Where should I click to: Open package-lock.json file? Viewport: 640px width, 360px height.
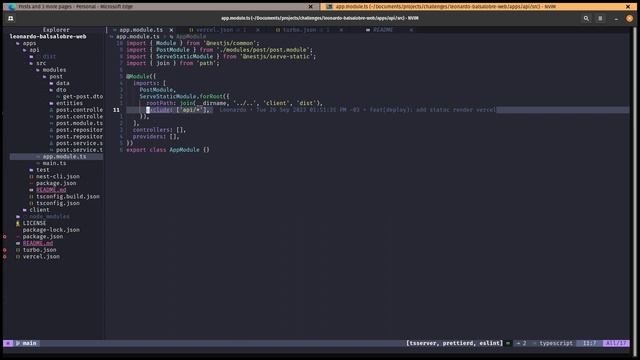coord(51,230)
